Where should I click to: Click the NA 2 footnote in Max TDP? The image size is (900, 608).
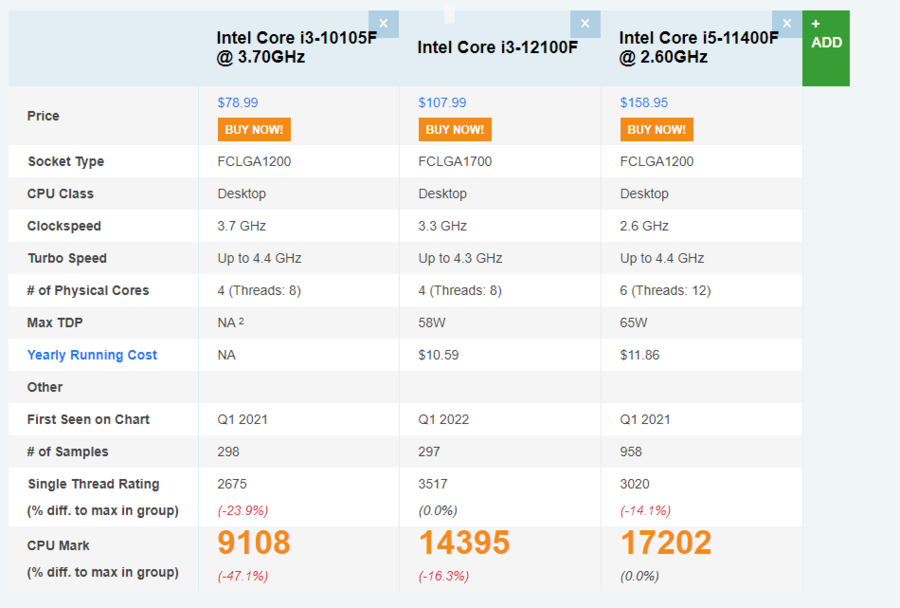point(231,323)
